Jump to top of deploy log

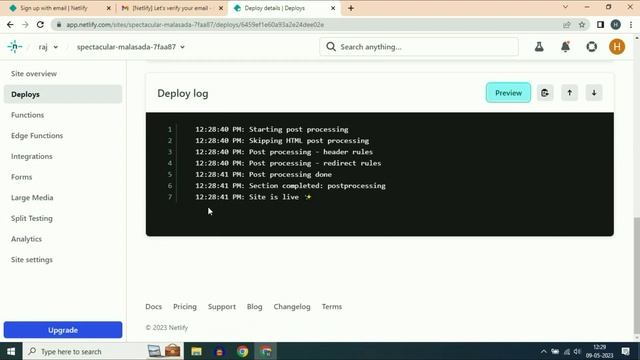pyautogui.click(x=569, y=93)
